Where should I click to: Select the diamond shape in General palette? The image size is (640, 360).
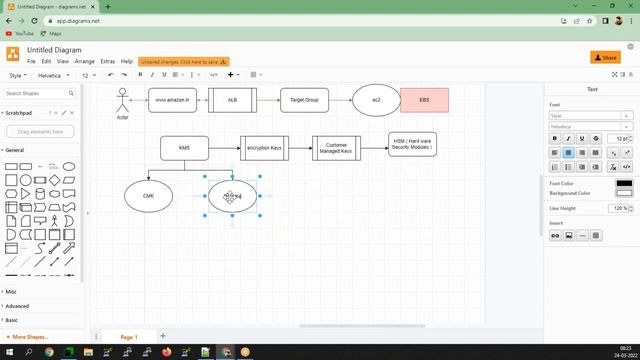tap(54, 180)
